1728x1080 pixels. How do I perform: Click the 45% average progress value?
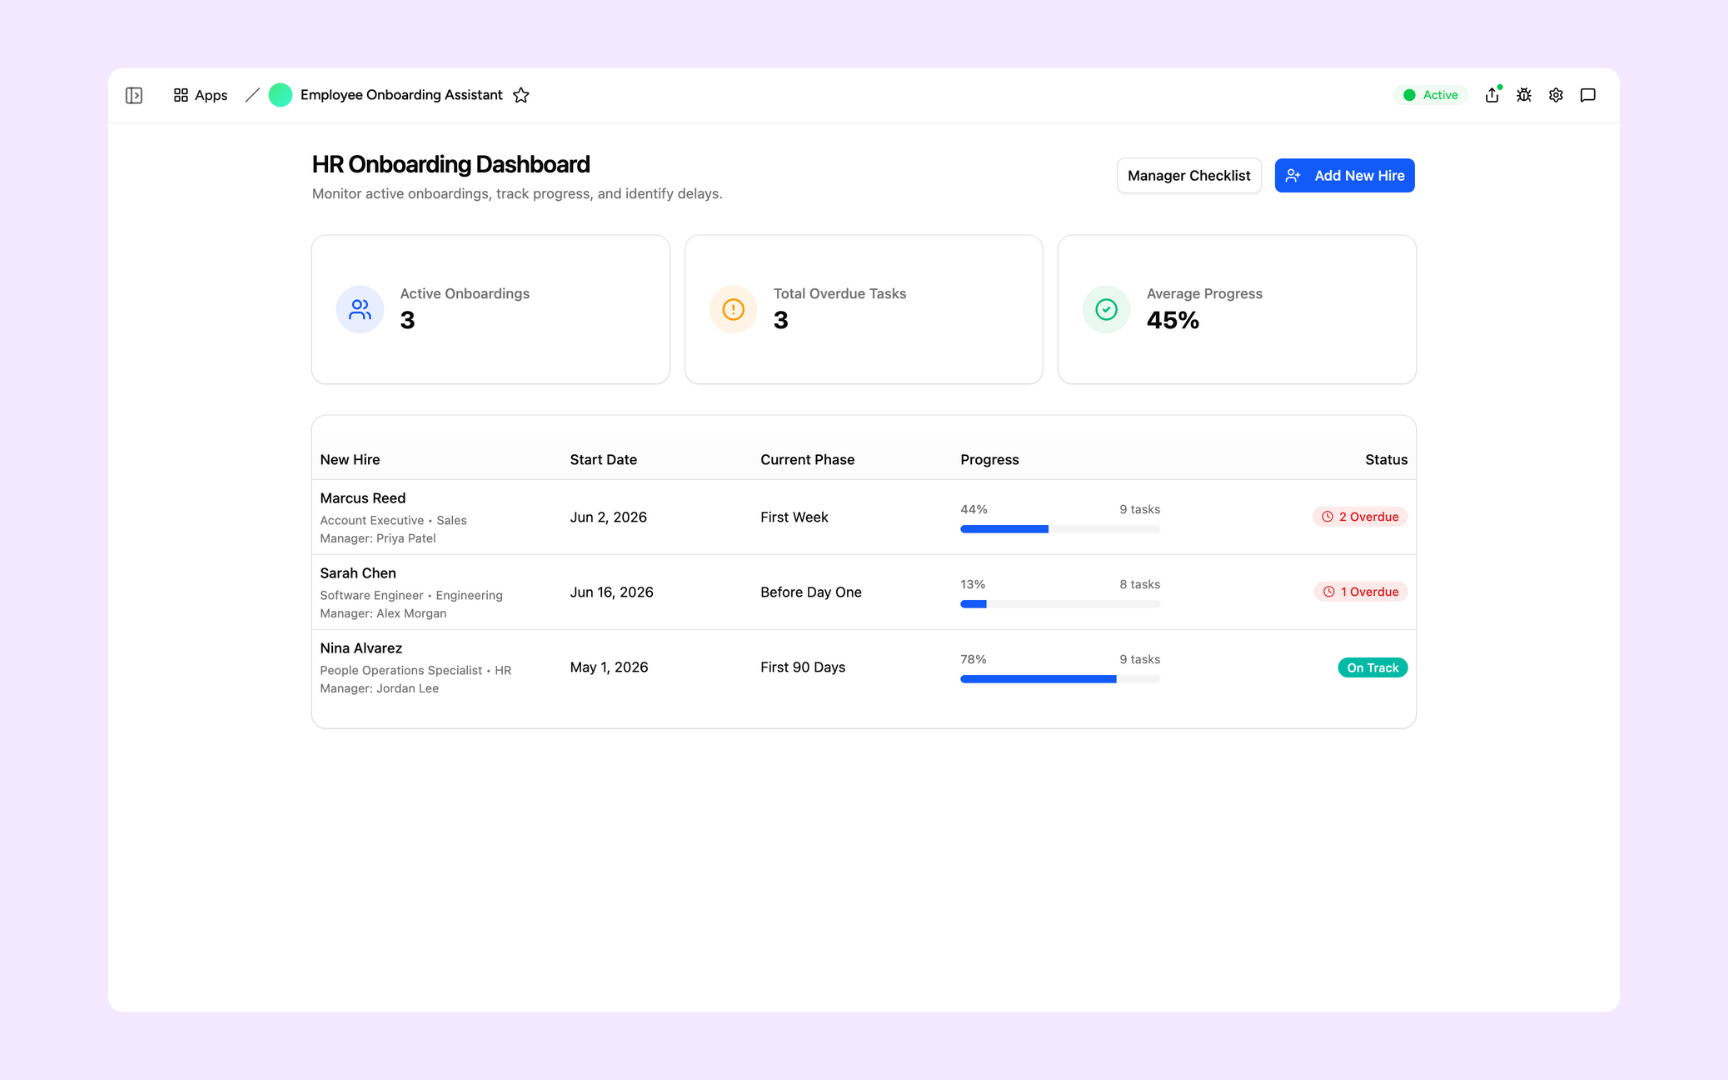[x=1172, y=320]
